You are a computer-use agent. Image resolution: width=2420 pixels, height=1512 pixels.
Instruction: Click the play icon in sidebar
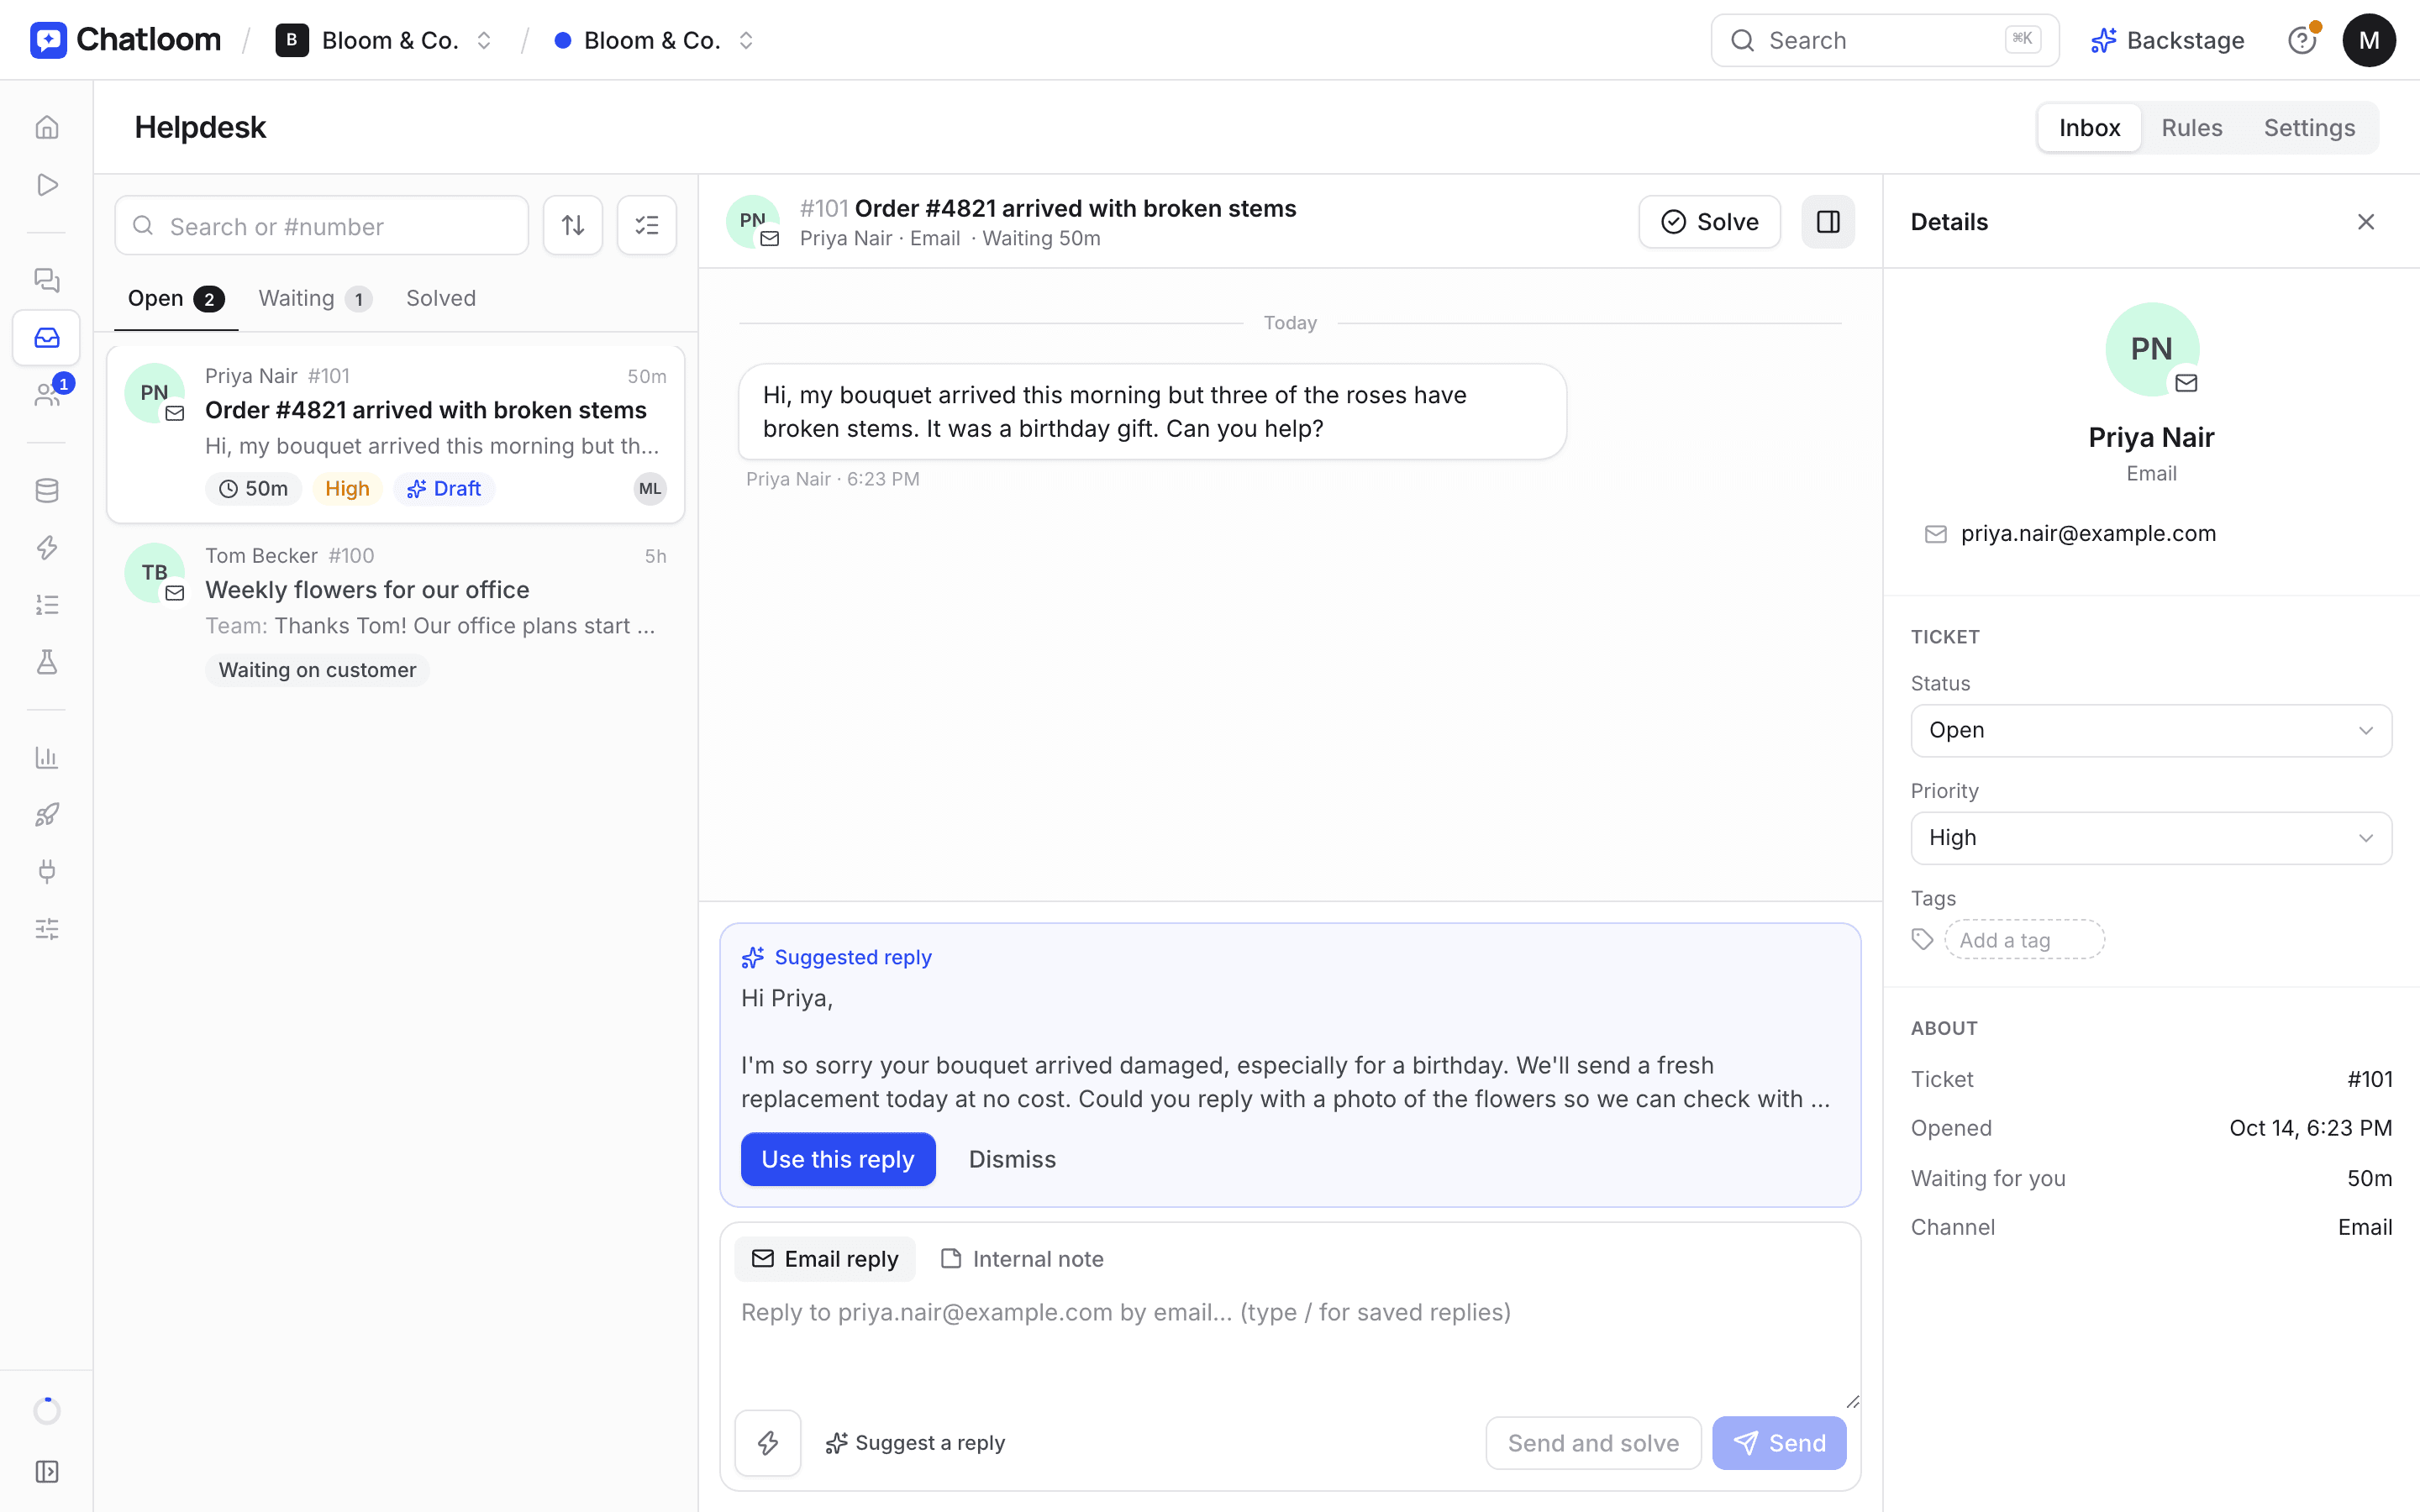[46, 185]
